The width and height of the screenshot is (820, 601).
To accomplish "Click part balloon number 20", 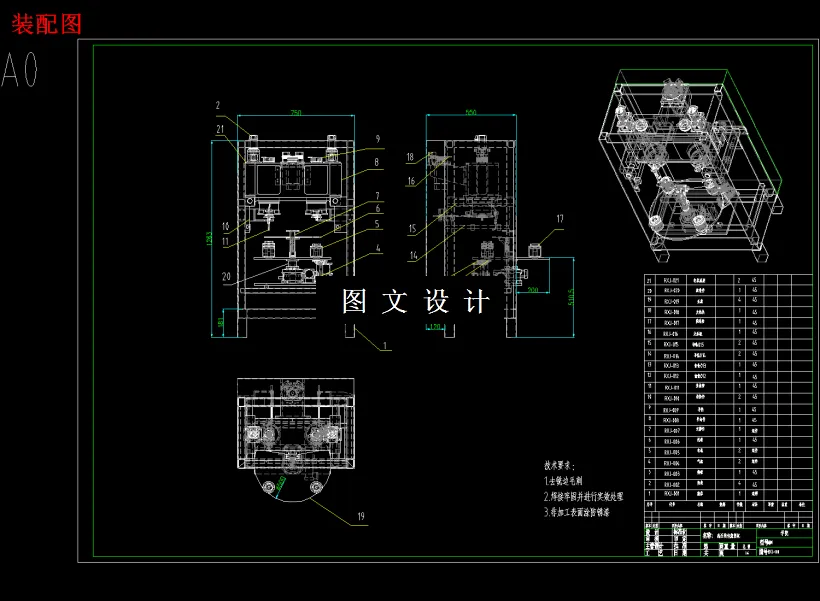I will click(226, 277).
